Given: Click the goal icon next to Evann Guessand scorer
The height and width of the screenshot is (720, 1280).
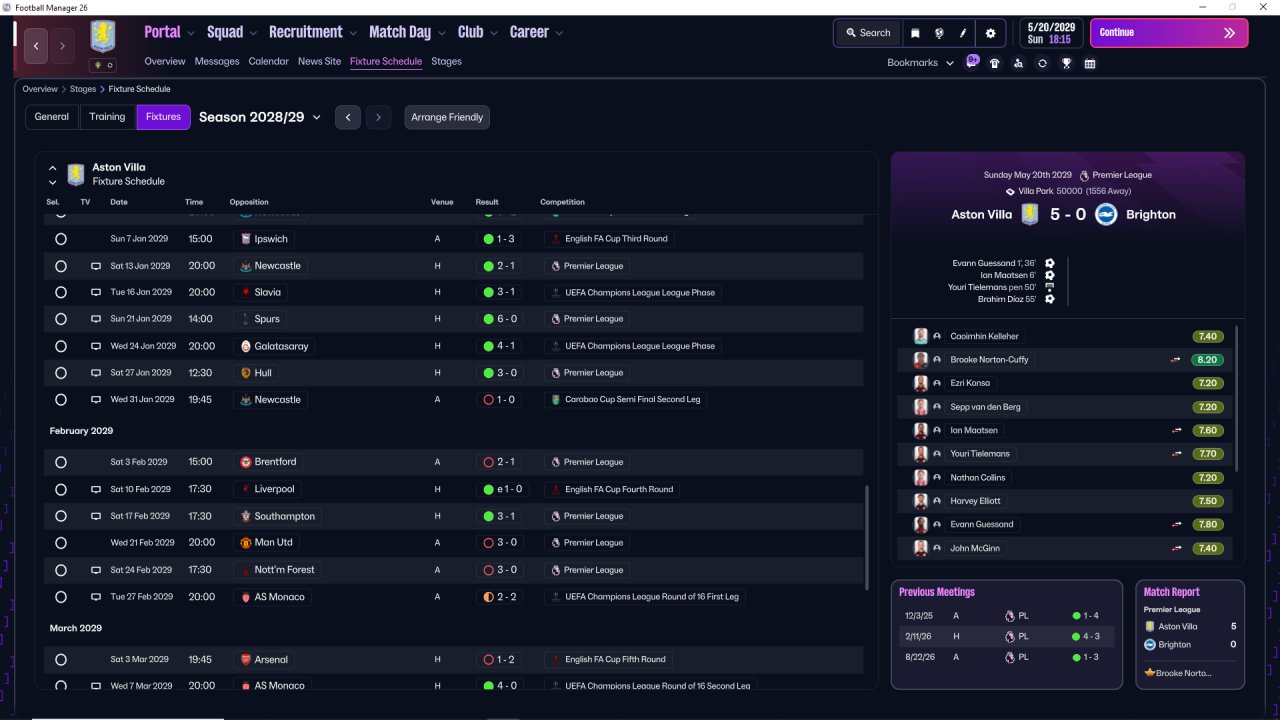Looking at the screenshot, I should 1049,263.
